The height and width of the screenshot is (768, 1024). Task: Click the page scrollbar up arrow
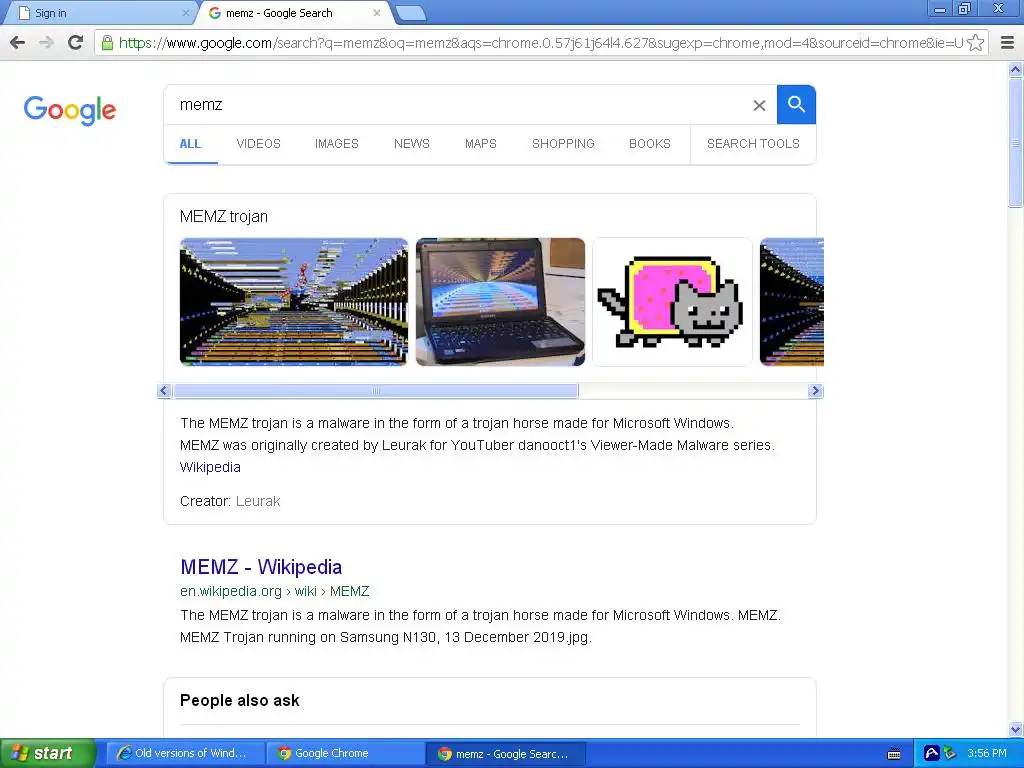pos(1016,69)
